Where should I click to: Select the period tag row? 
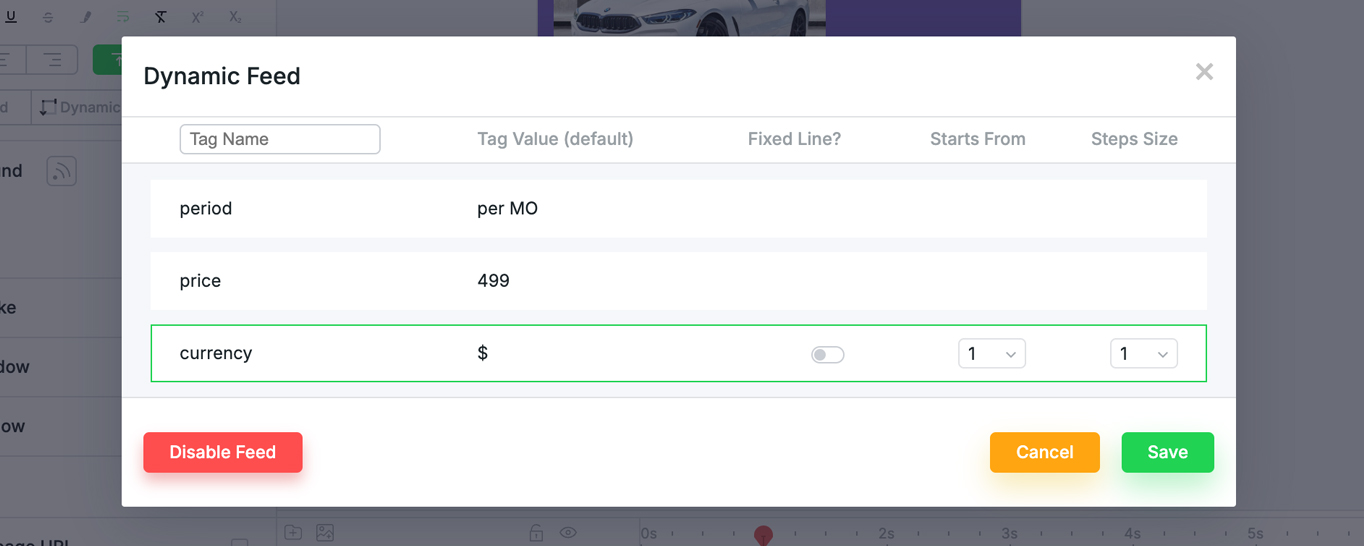(678, 209)
